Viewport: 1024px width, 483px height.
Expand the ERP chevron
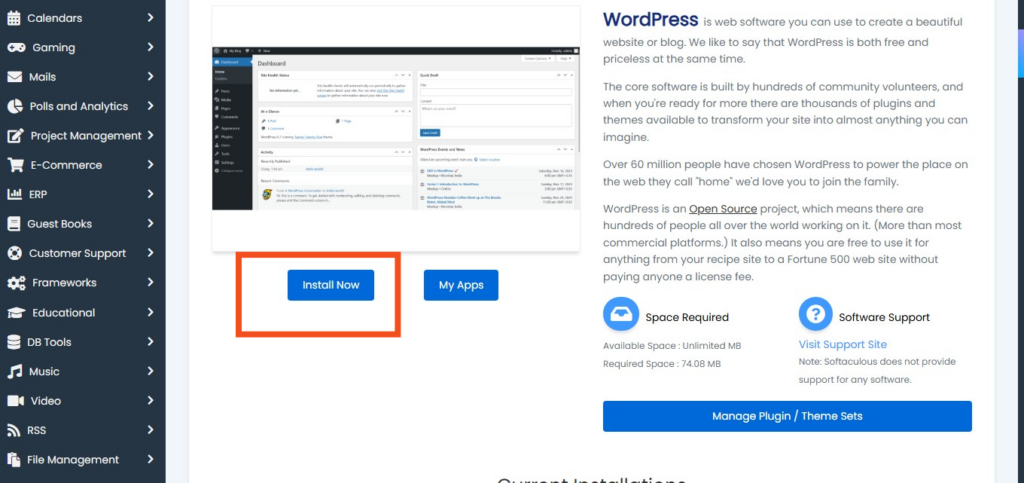[151, 194]
